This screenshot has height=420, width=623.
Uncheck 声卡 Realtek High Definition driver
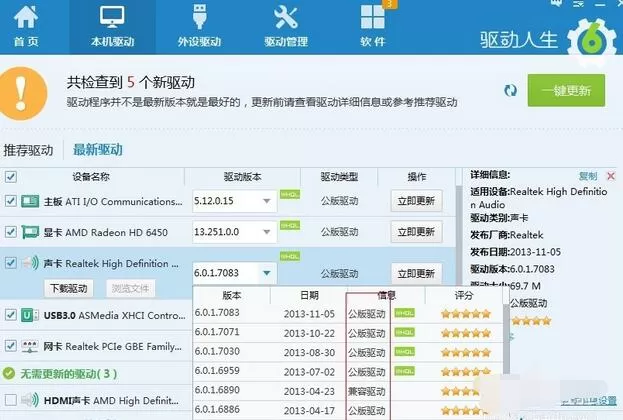pyautogui.click(x=11, y=263)
